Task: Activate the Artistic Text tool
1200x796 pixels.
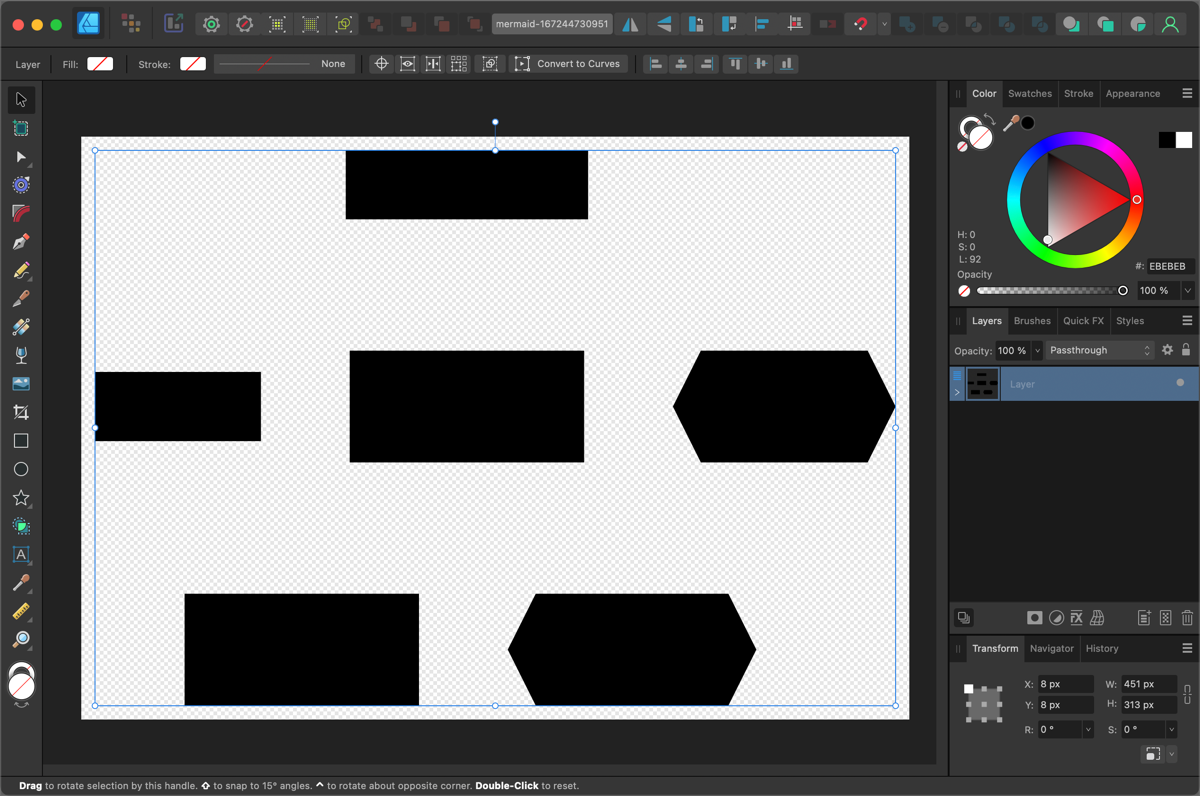Action: 21,554
